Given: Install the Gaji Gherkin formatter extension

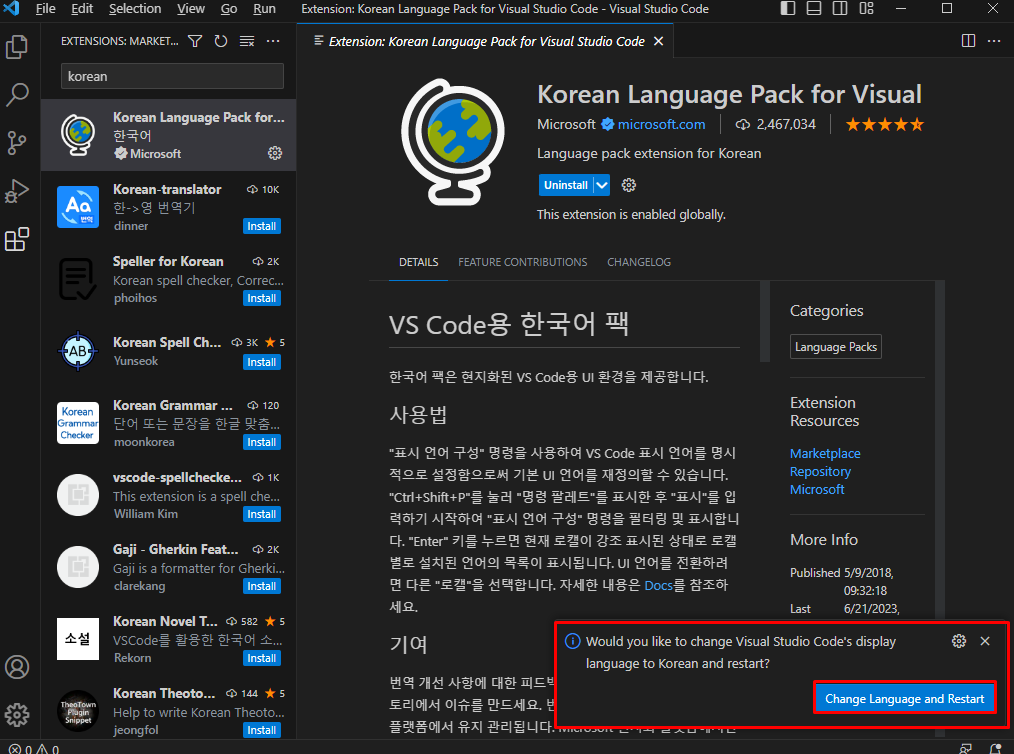Looking at the screenshot, I should [x=262, y=586].
